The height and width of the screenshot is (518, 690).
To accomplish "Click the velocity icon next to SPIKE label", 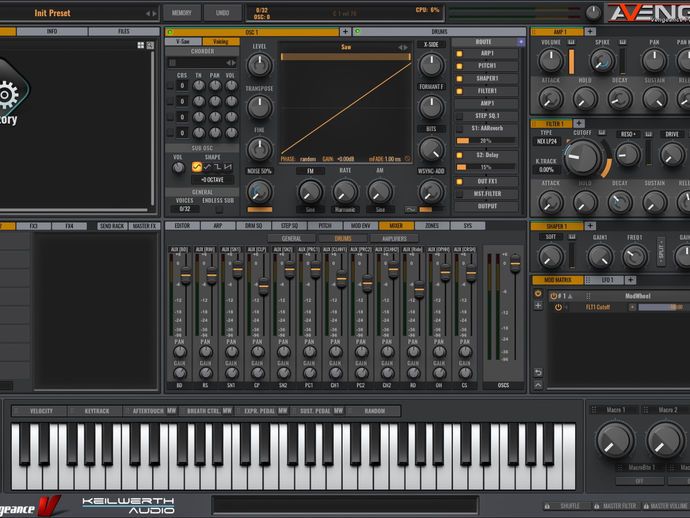I will pyautogui.click(x=623, y=42).
